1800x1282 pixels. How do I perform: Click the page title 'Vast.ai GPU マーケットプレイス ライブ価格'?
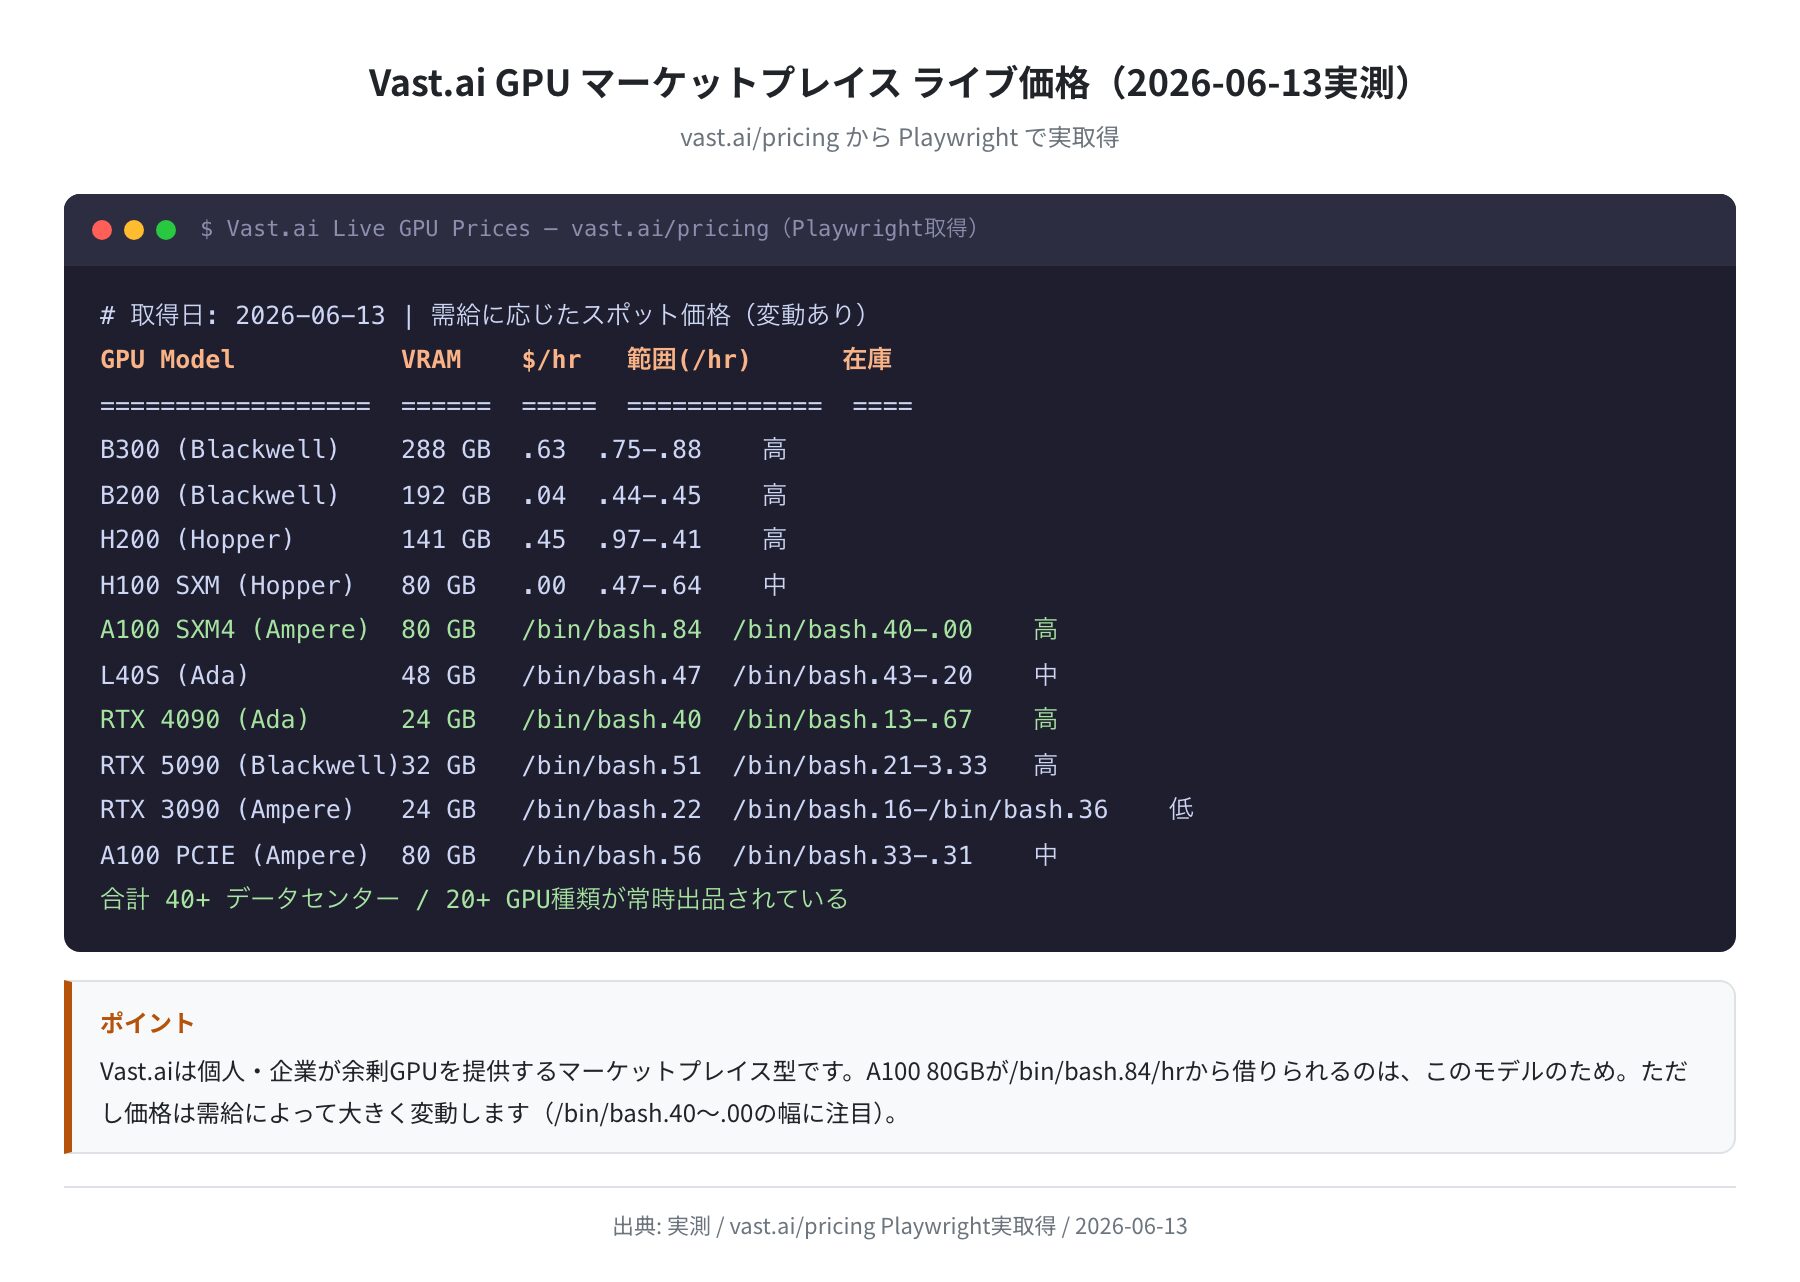click(x=729, y=82)
